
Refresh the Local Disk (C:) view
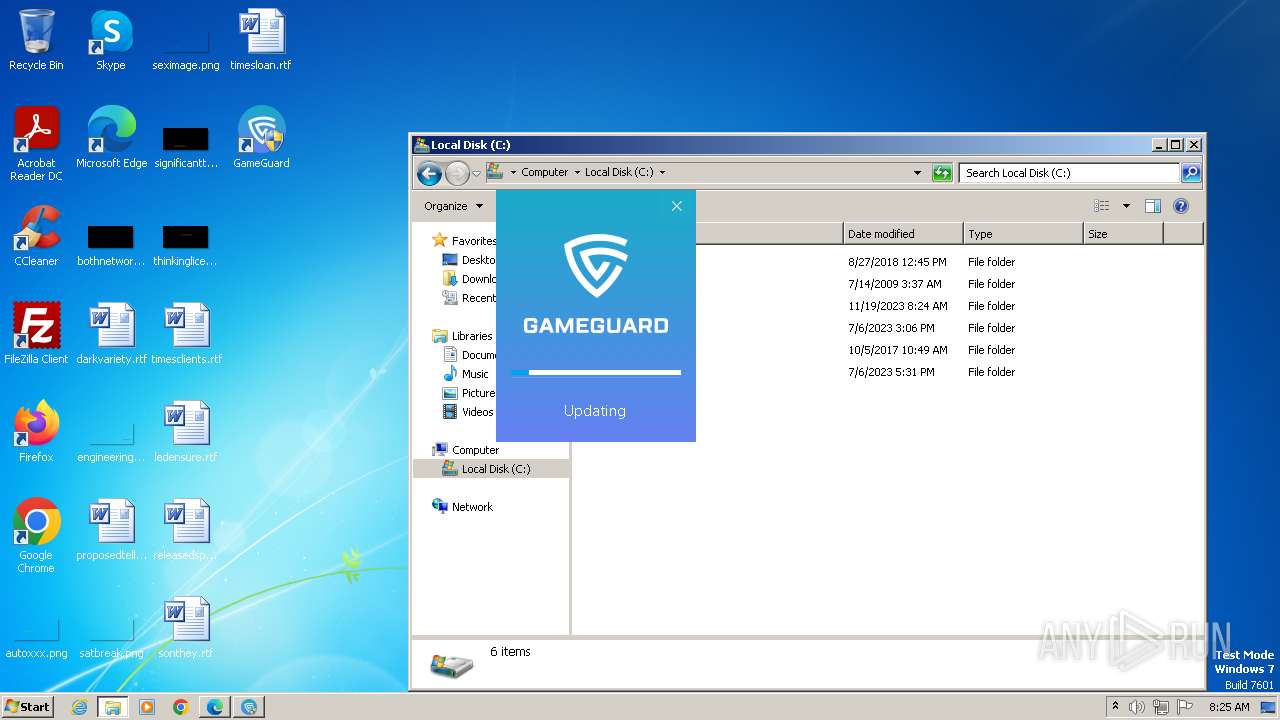(x=942, y=173)
